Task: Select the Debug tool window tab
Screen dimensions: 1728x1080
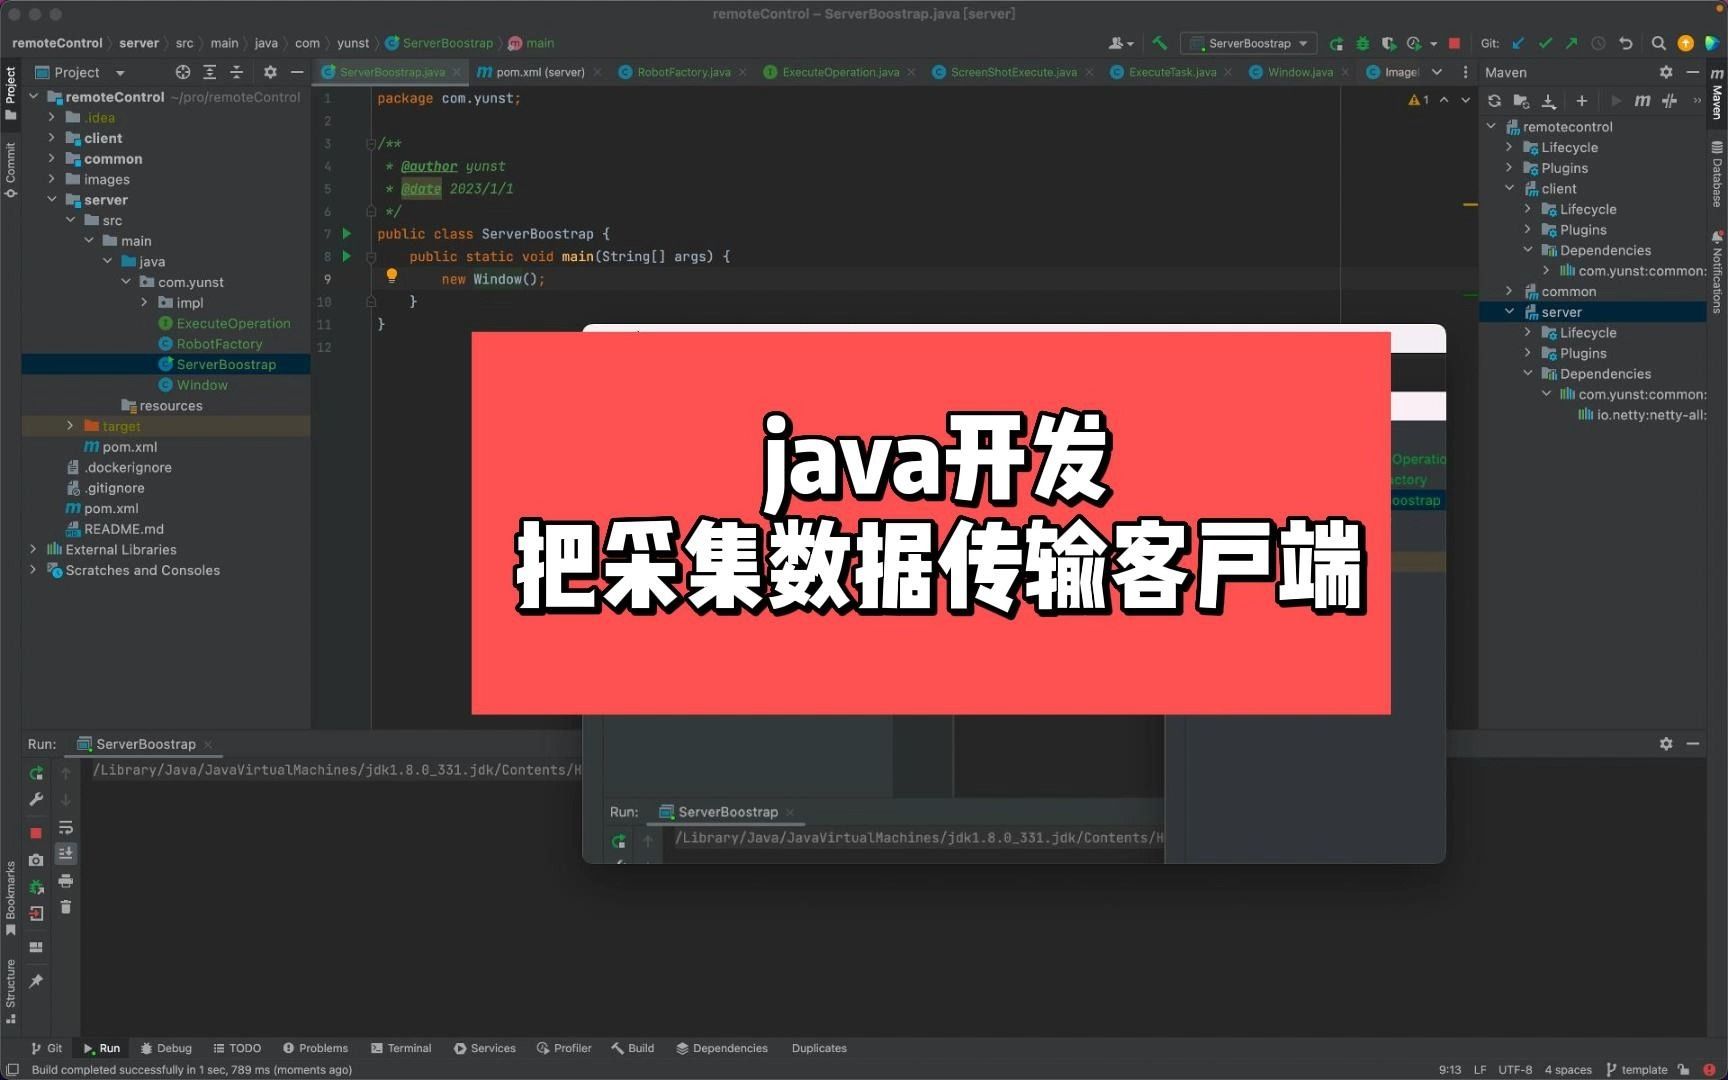Action: pos(166,1048)
